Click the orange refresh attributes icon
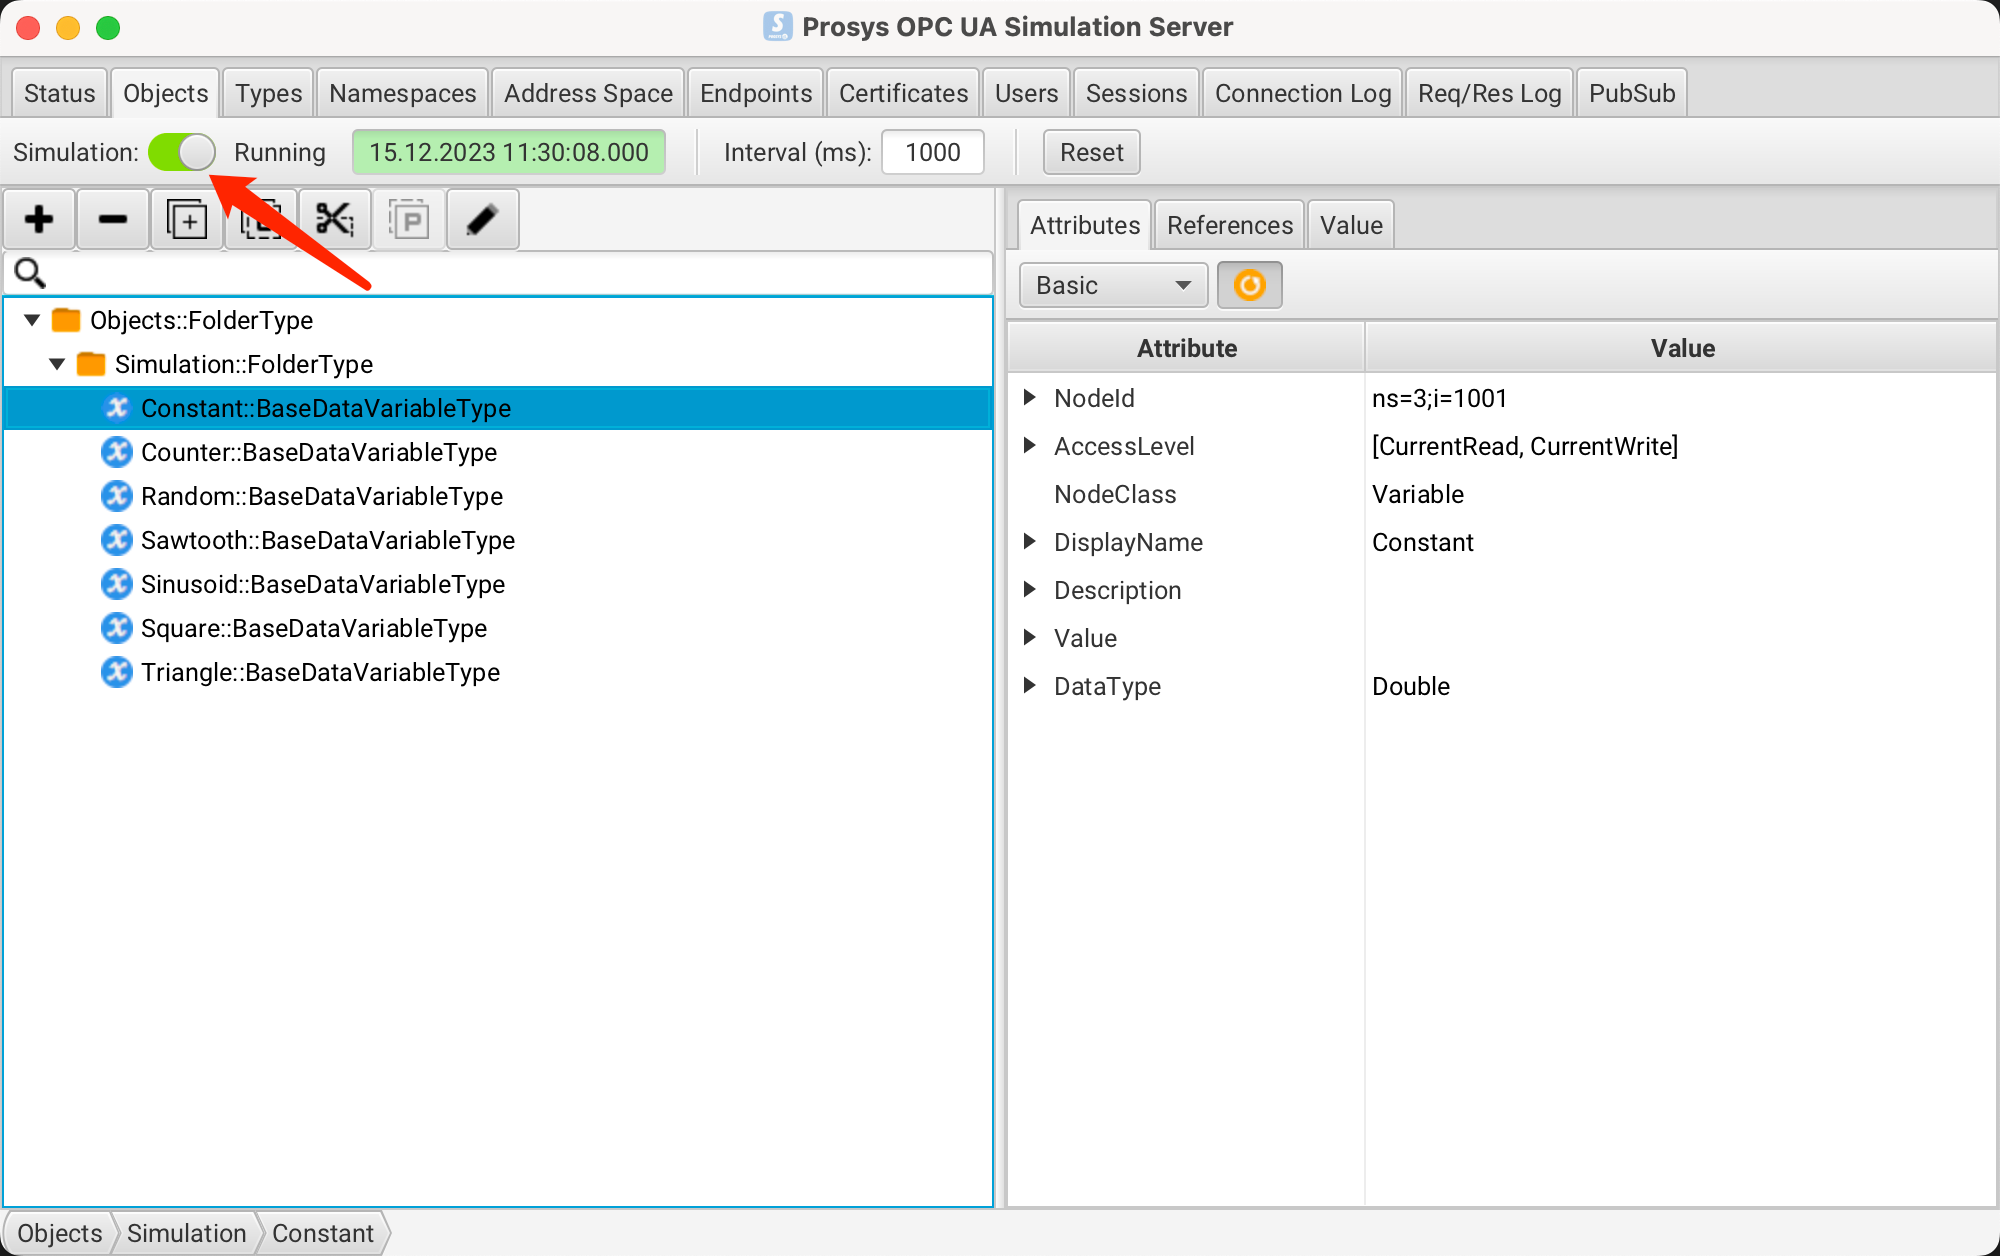 point(1249,286)
